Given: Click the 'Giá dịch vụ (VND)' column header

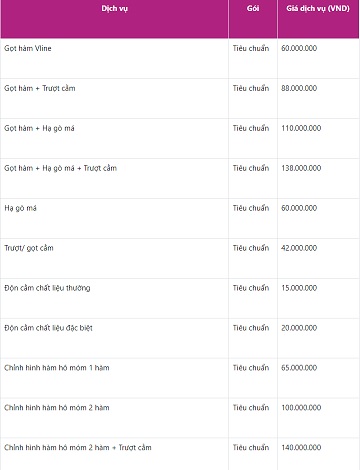Looking at the screenshot, I should [x=318, y=19].
